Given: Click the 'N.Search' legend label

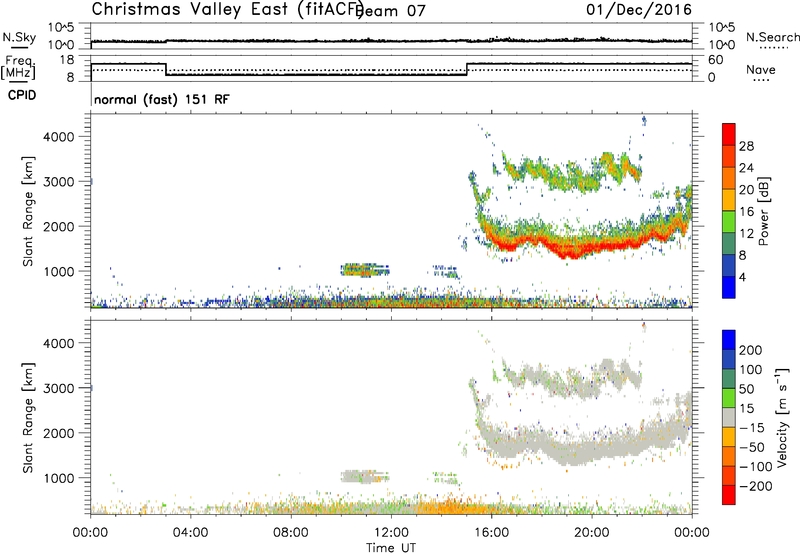Looking at the screenshot, I should pos(772,37).
